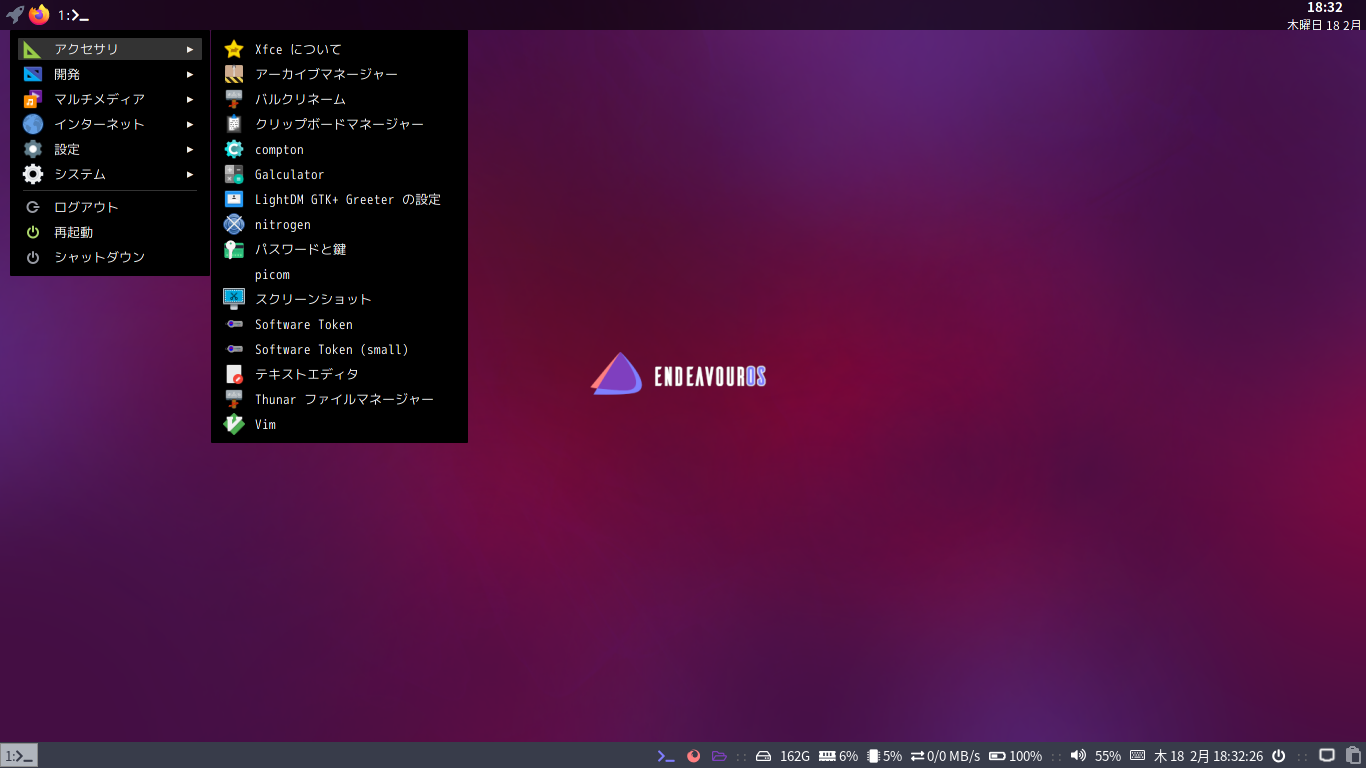Screen dimensions: 1366x768
Task: Launch nitrogen wallpaper setter
Action: (339, 224)
